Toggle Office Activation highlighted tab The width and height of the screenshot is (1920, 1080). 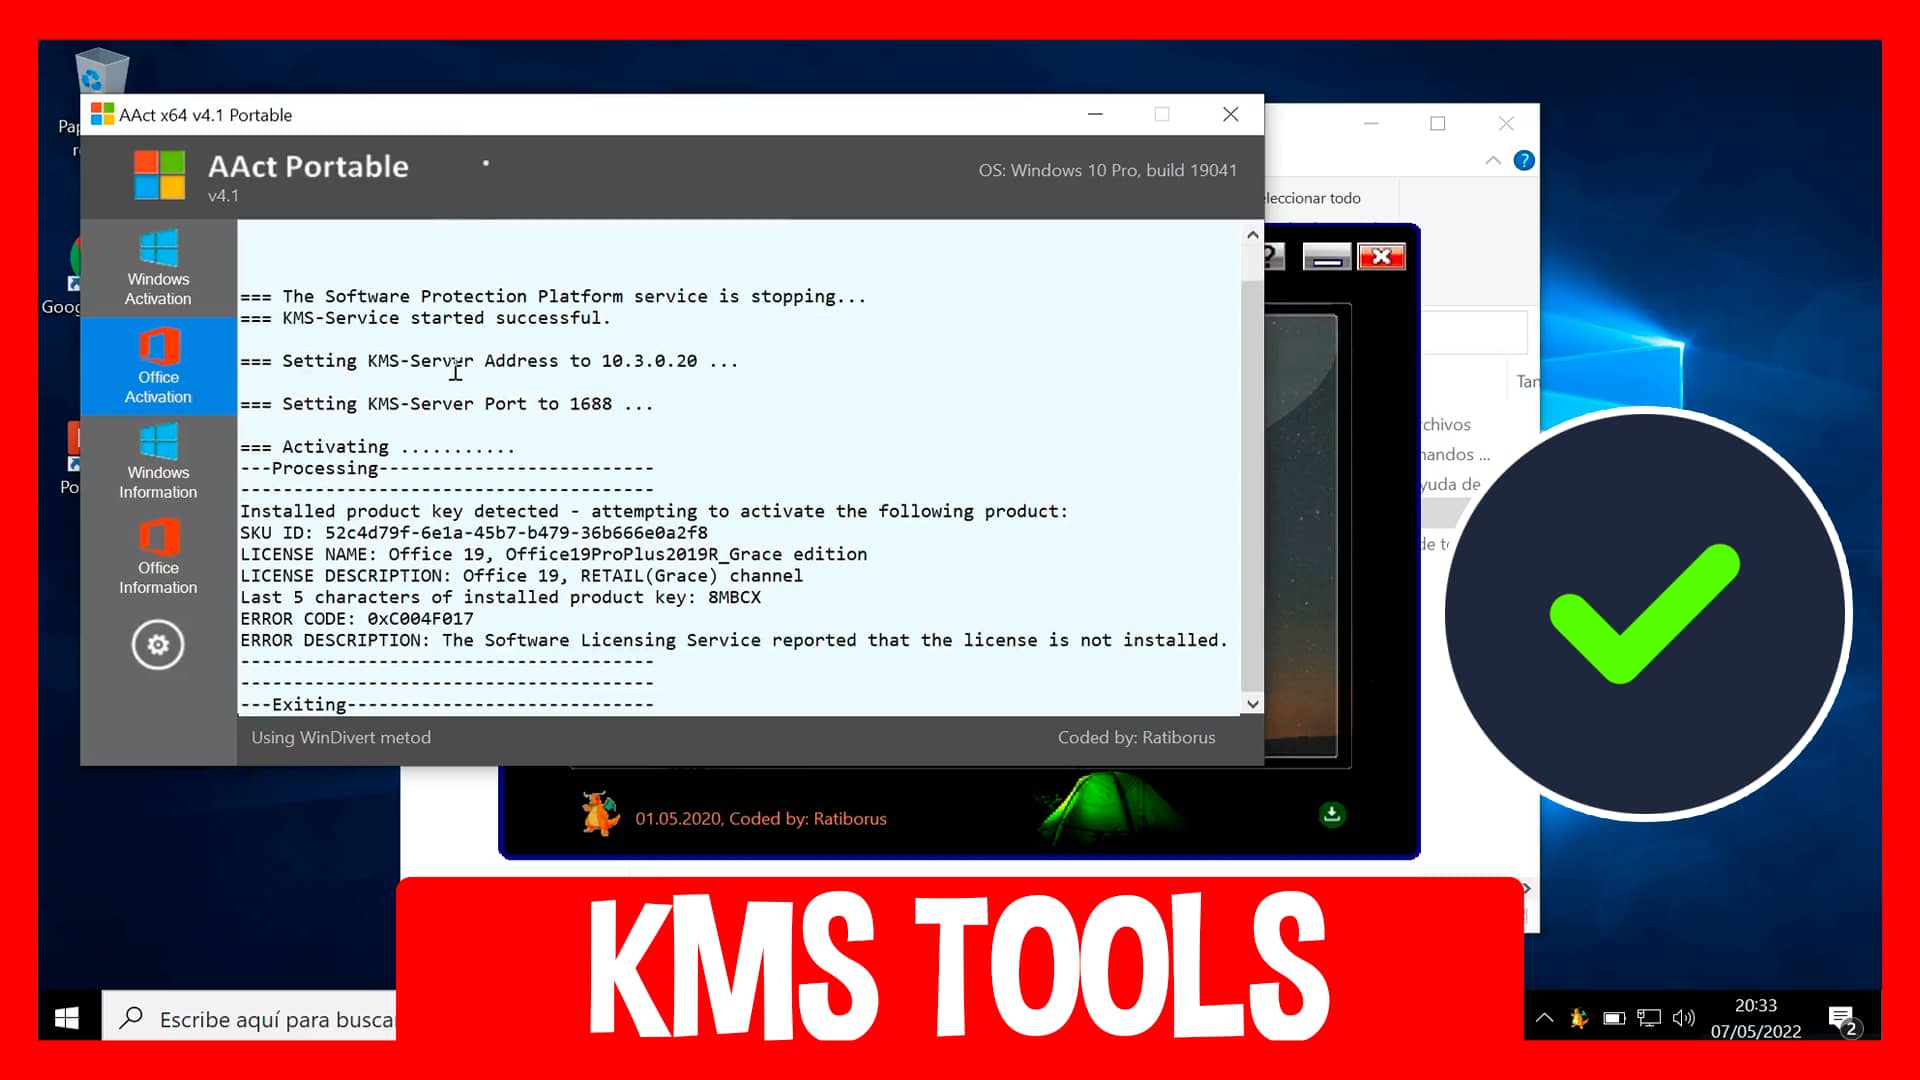tap(157, 365)
